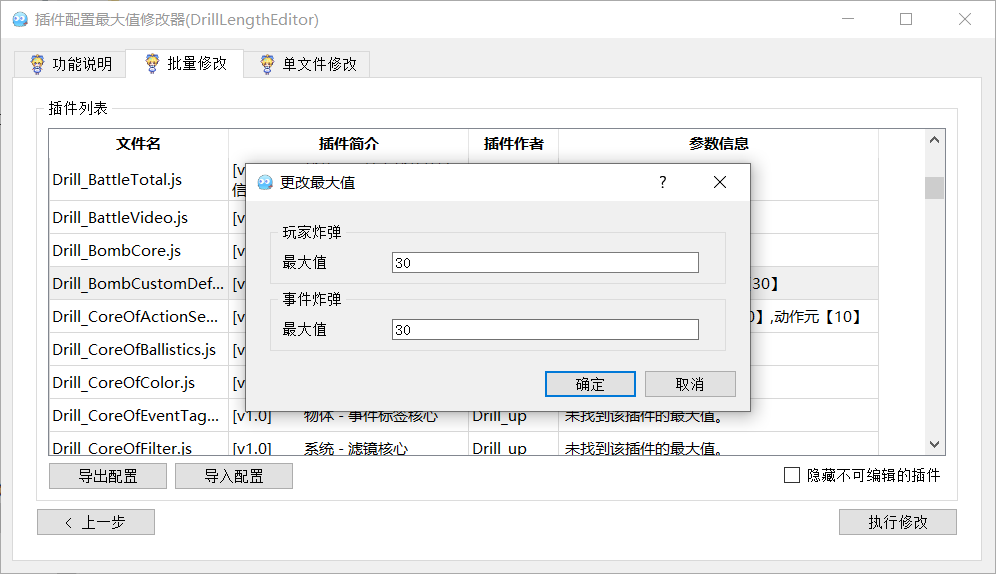Select the Drill_BattleTotal.js row
The height and width of the screenshot is (574, 996).
tap(117, 180)
